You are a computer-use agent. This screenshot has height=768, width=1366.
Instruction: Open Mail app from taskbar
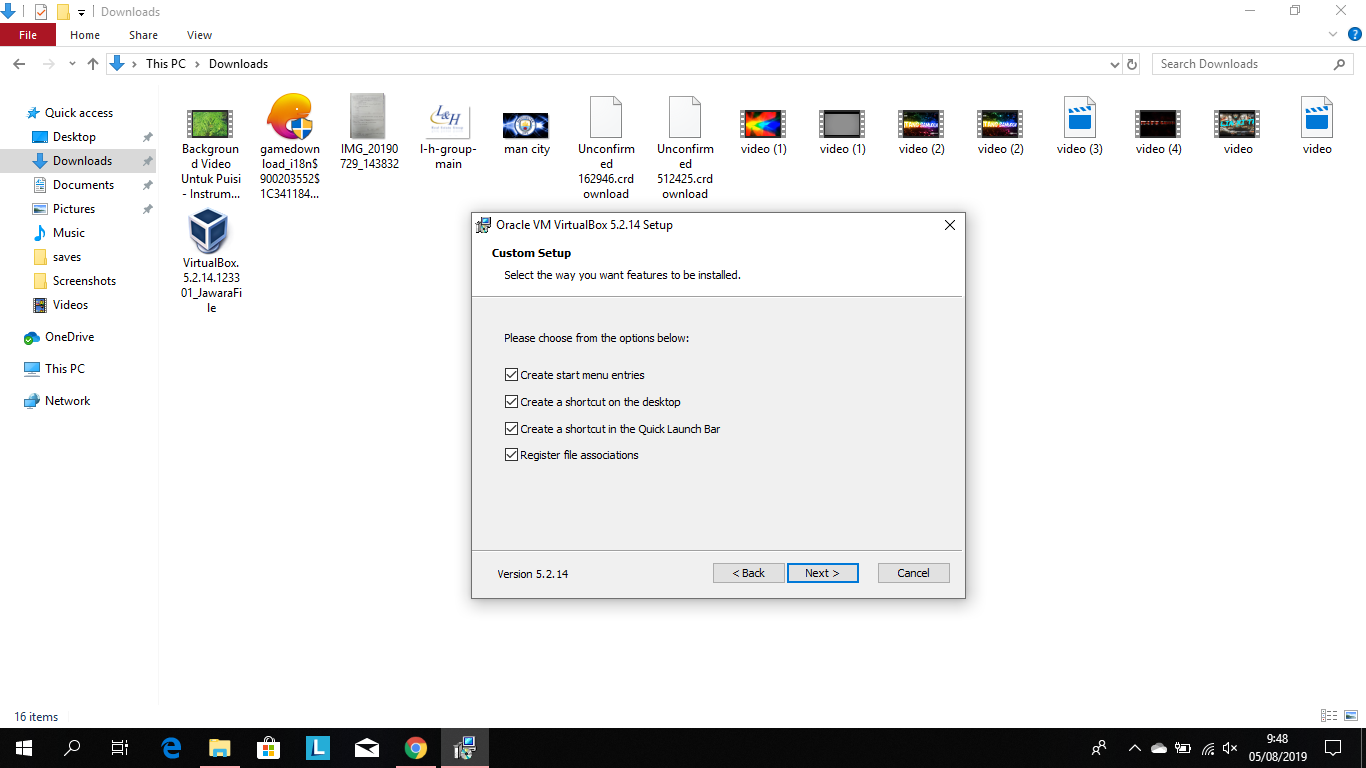(x=367, y=748)
